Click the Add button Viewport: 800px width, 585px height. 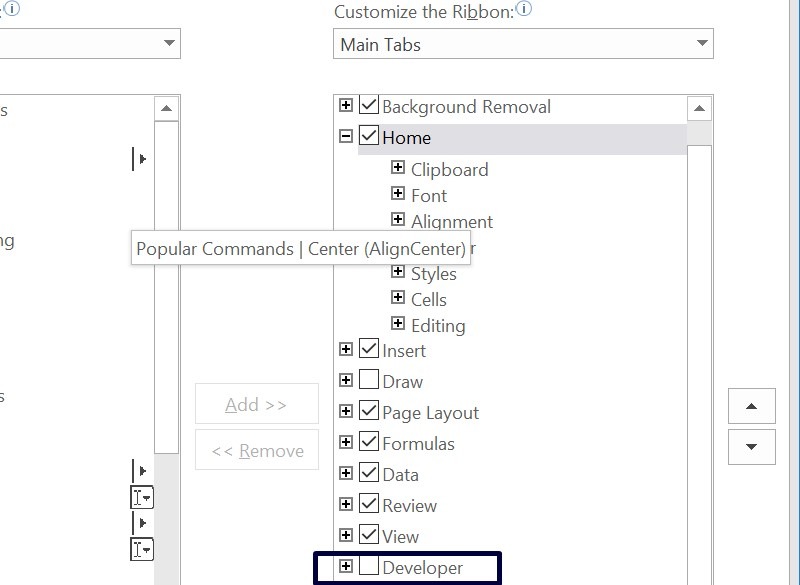click(x=256, y=404)
